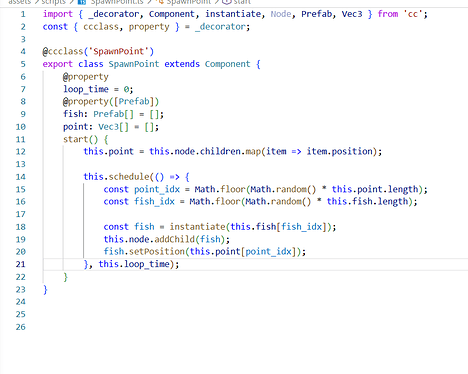Click '@property([Prefab])' decorator on line 8
Screen dimensions: 468x374
111,102
